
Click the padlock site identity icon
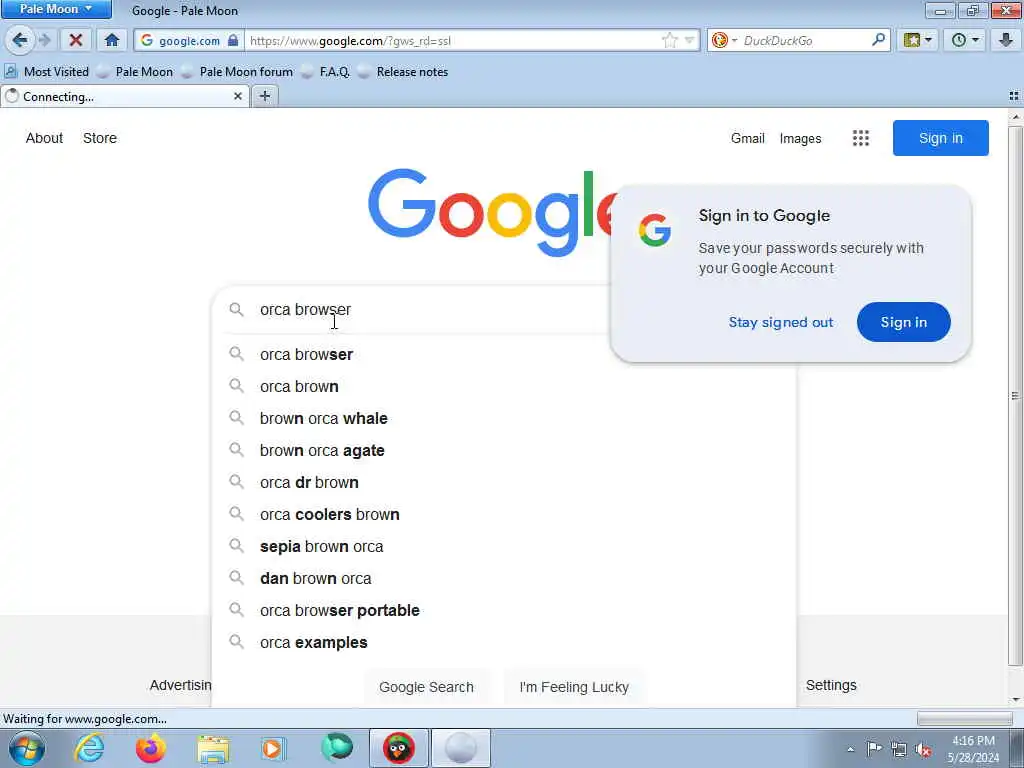pyautogui.click(x=233, y=40)
